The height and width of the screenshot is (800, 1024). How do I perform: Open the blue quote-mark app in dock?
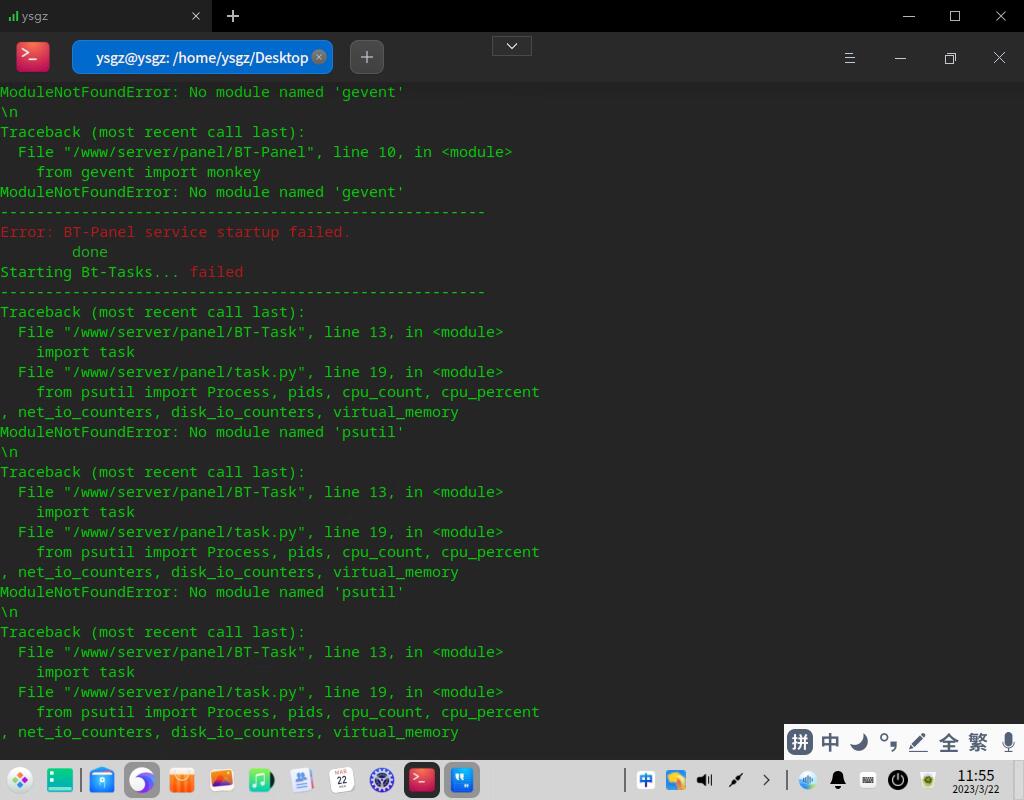click(462, 780)
